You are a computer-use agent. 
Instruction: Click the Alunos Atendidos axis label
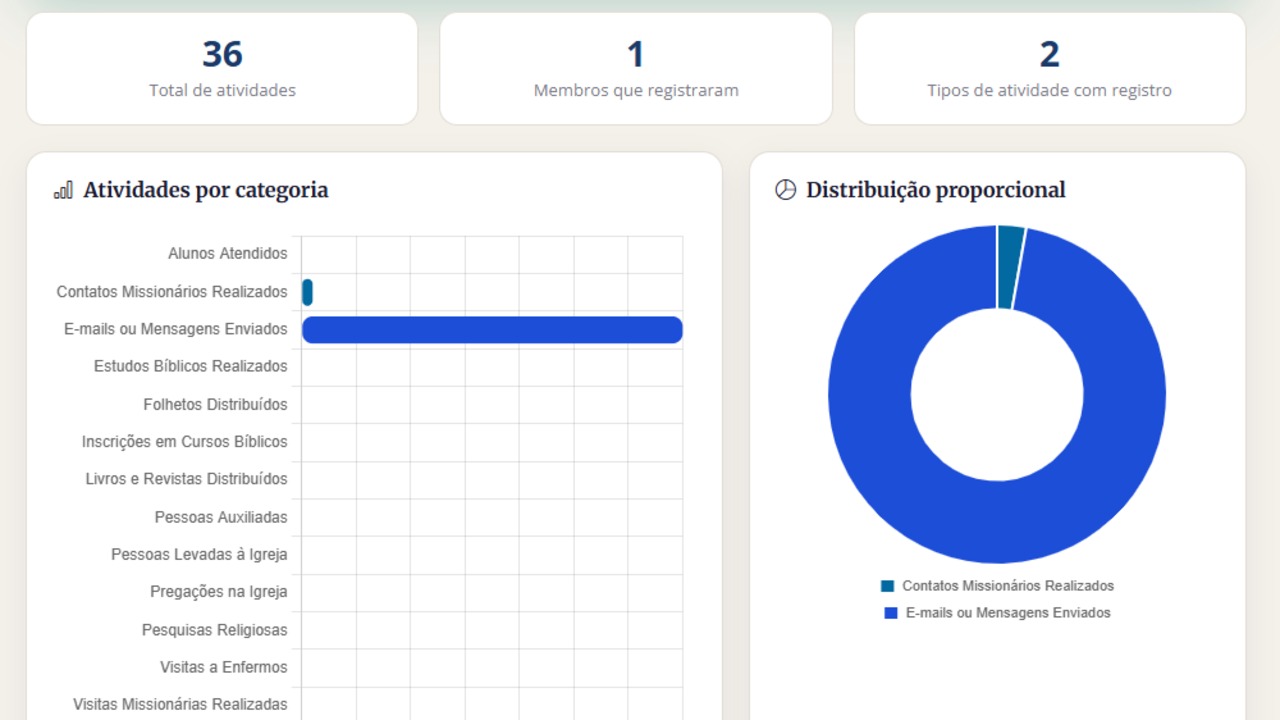coord(227,254)
